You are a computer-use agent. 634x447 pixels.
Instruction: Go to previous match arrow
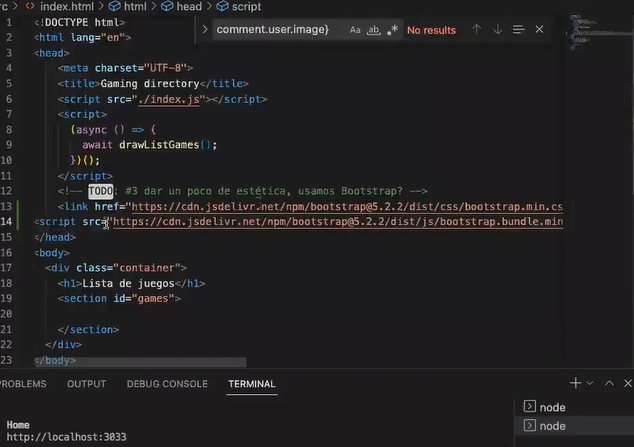click(477, 30)
